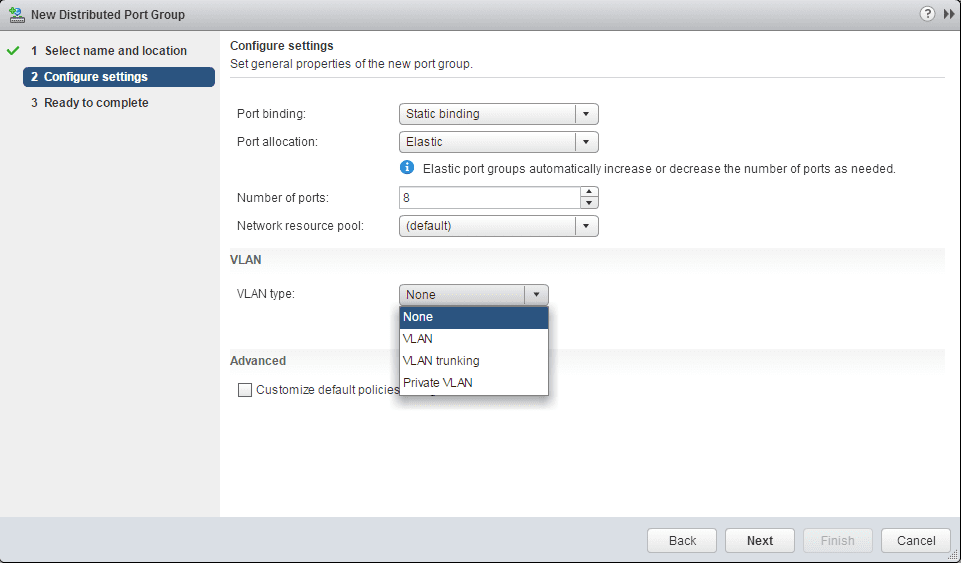
Task: Click the Next button
Action: 759,541
